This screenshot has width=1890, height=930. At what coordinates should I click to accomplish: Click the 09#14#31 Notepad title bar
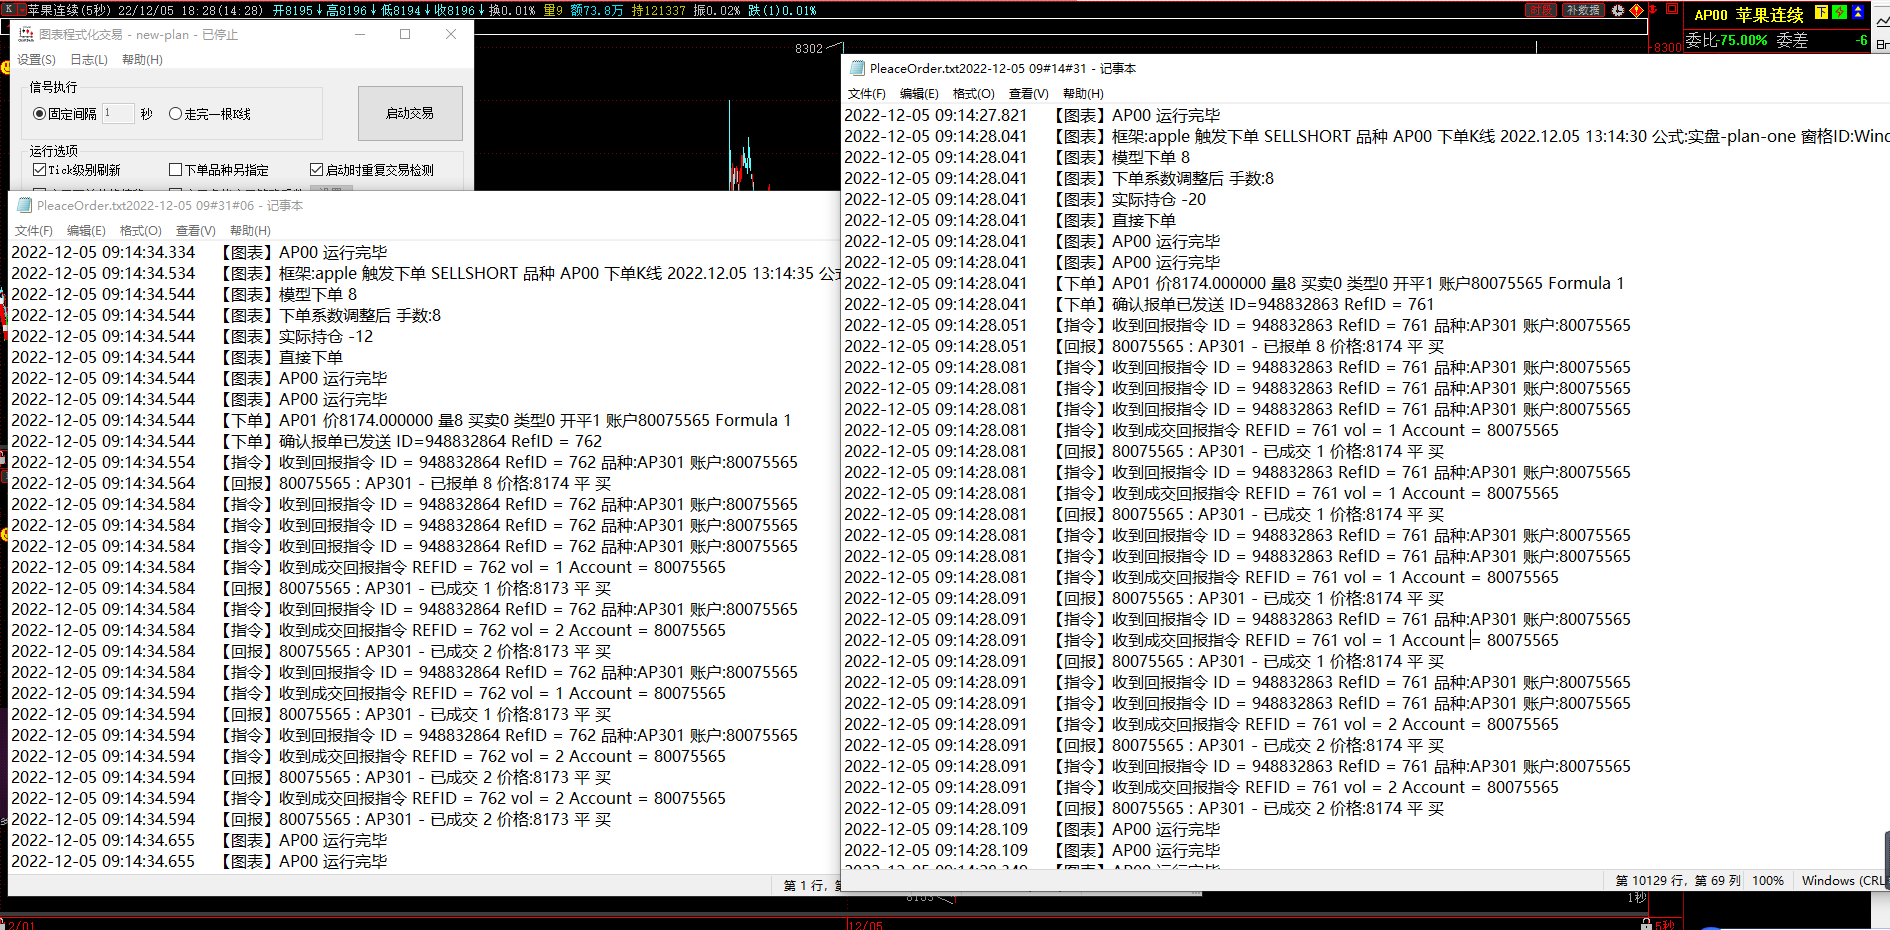[1365, 68]
